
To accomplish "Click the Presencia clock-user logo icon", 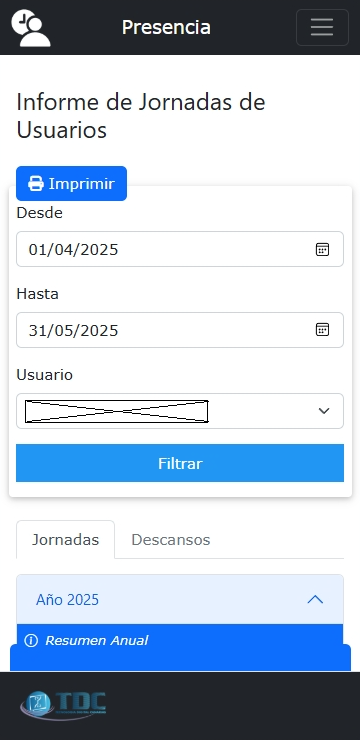I will point(31,27).
